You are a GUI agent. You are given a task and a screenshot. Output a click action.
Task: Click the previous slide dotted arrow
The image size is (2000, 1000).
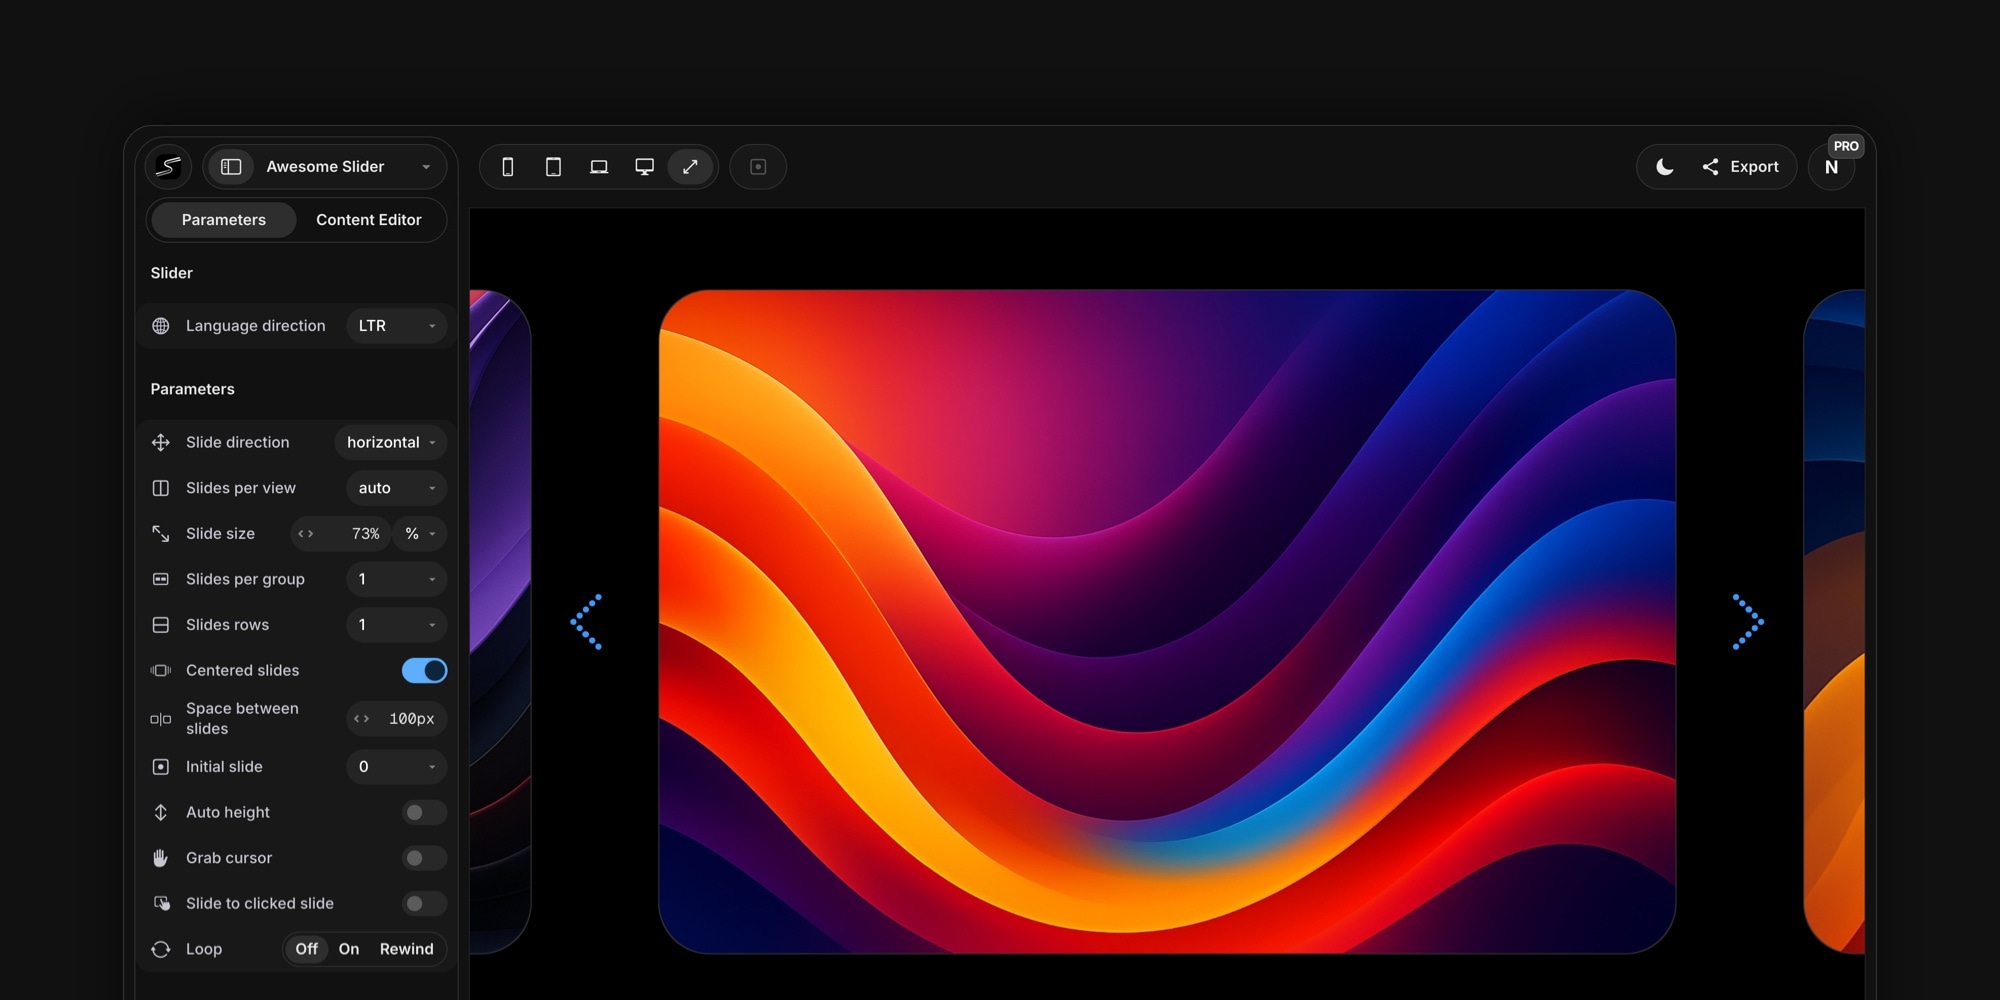tap(587, 622)
